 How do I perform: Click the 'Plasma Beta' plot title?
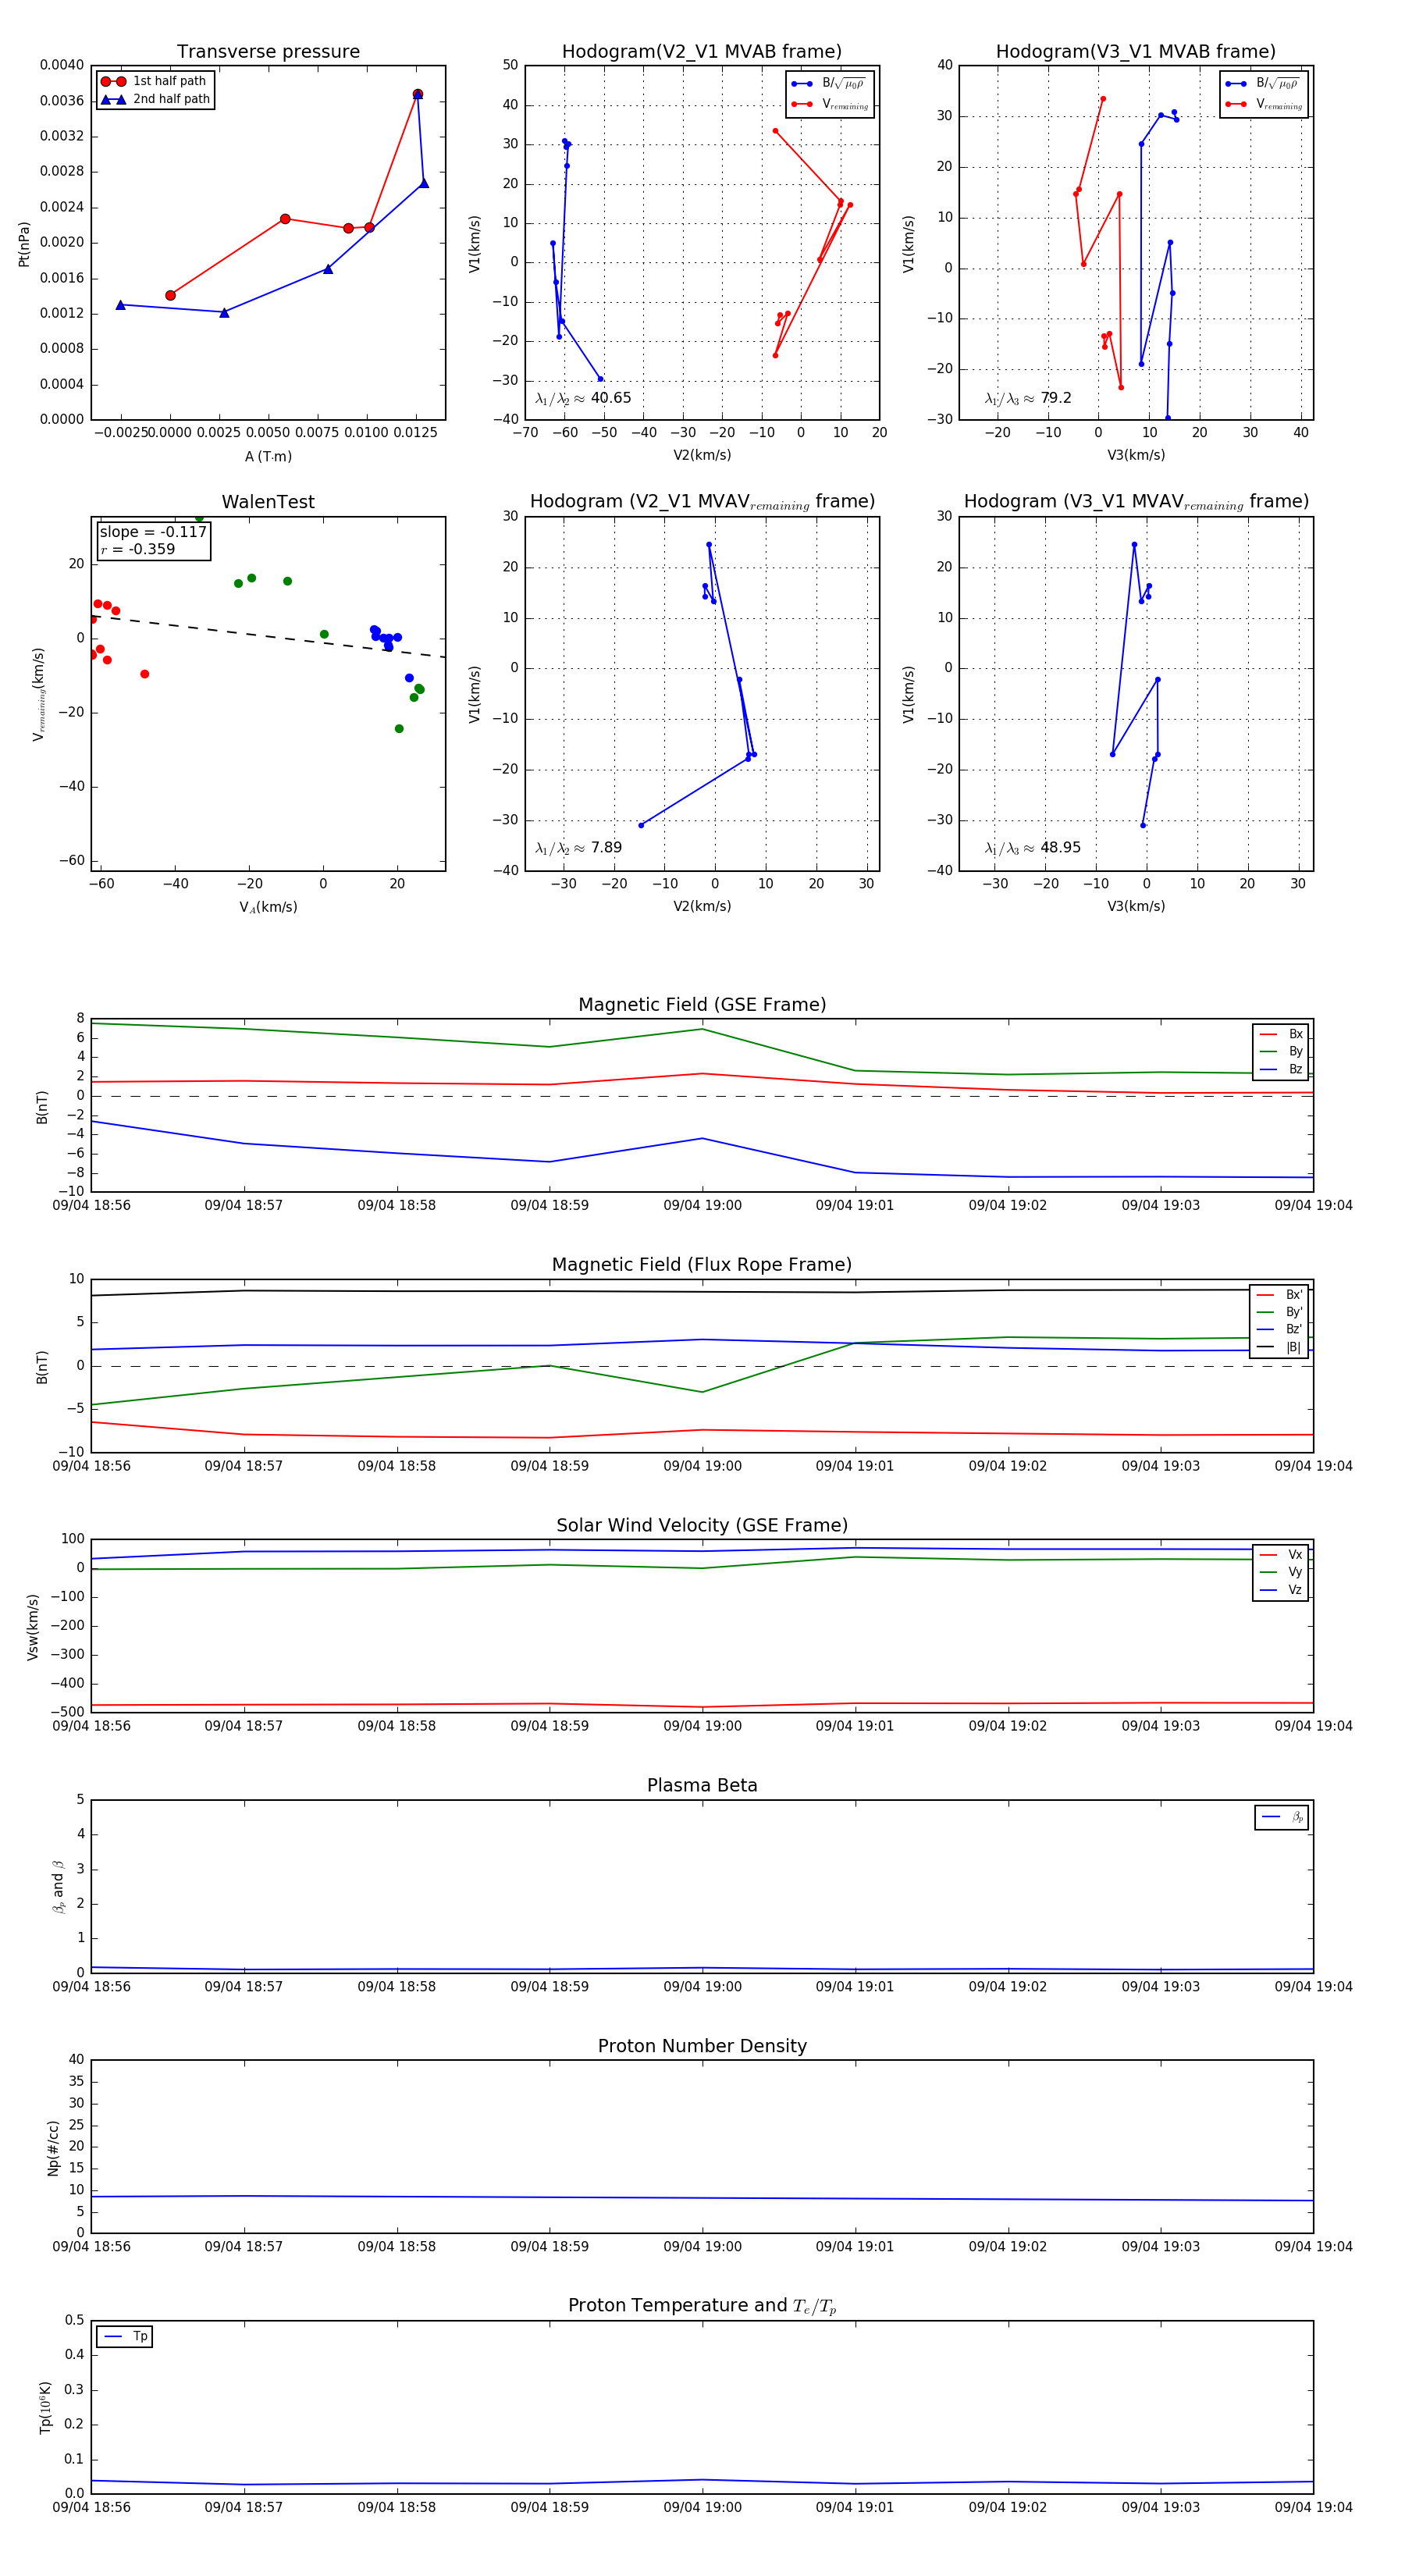point(702,1786)
